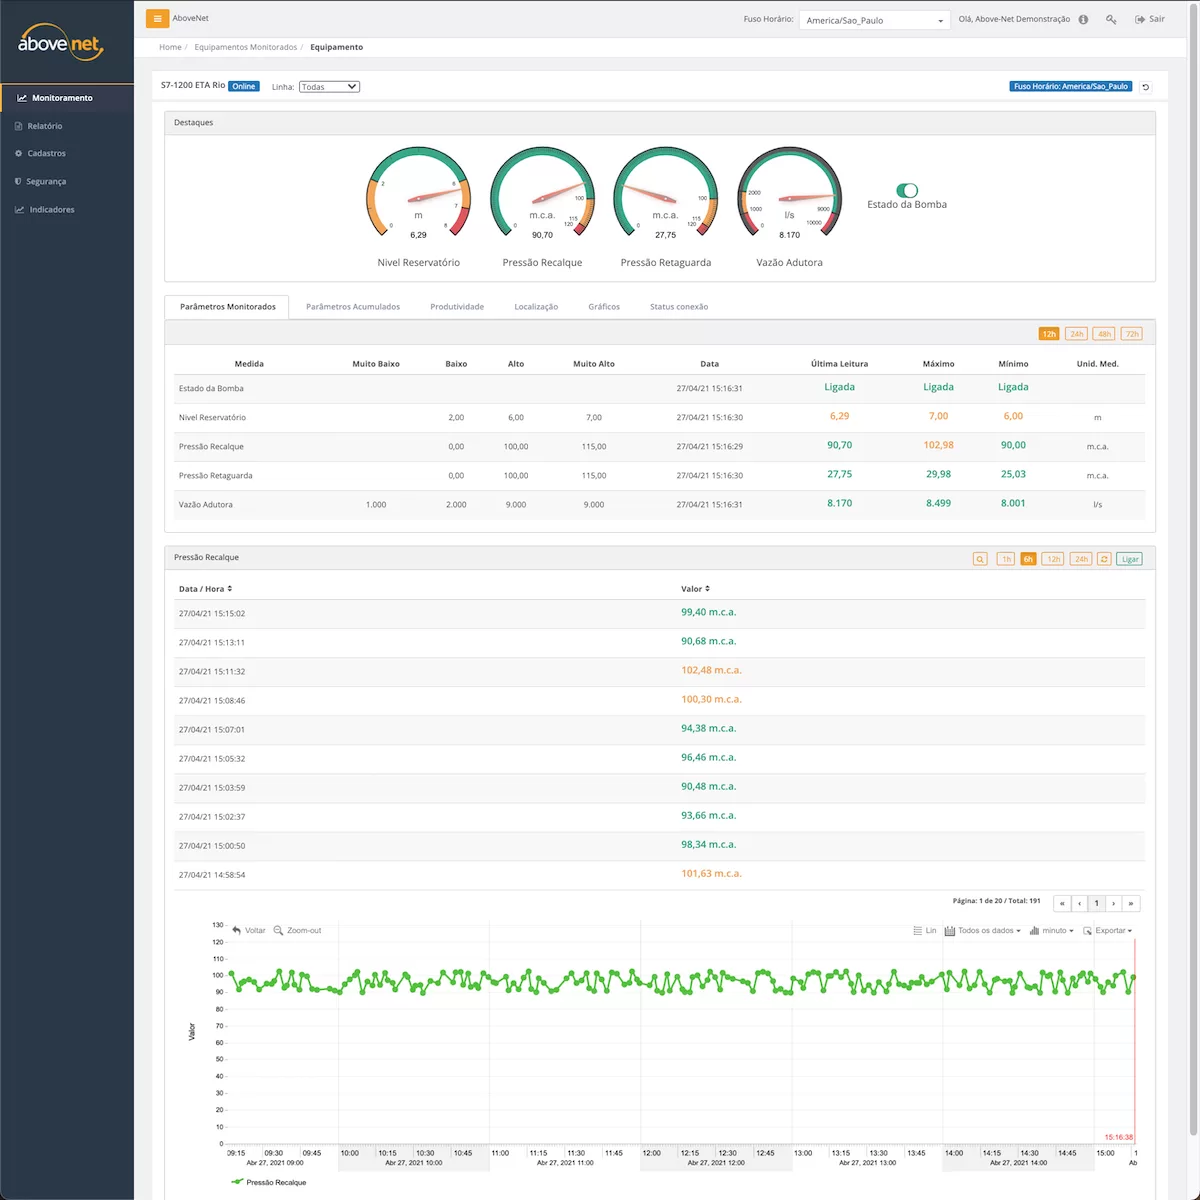
Task: Switch to the Gráficos tab
Action: [604, 307]
